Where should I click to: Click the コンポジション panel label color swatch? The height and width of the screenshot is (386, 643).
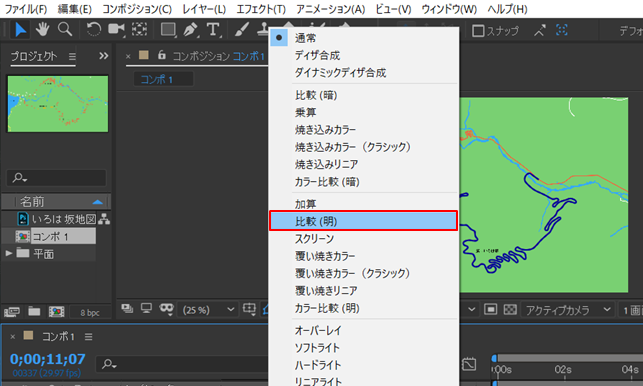(x=144, y=55)
